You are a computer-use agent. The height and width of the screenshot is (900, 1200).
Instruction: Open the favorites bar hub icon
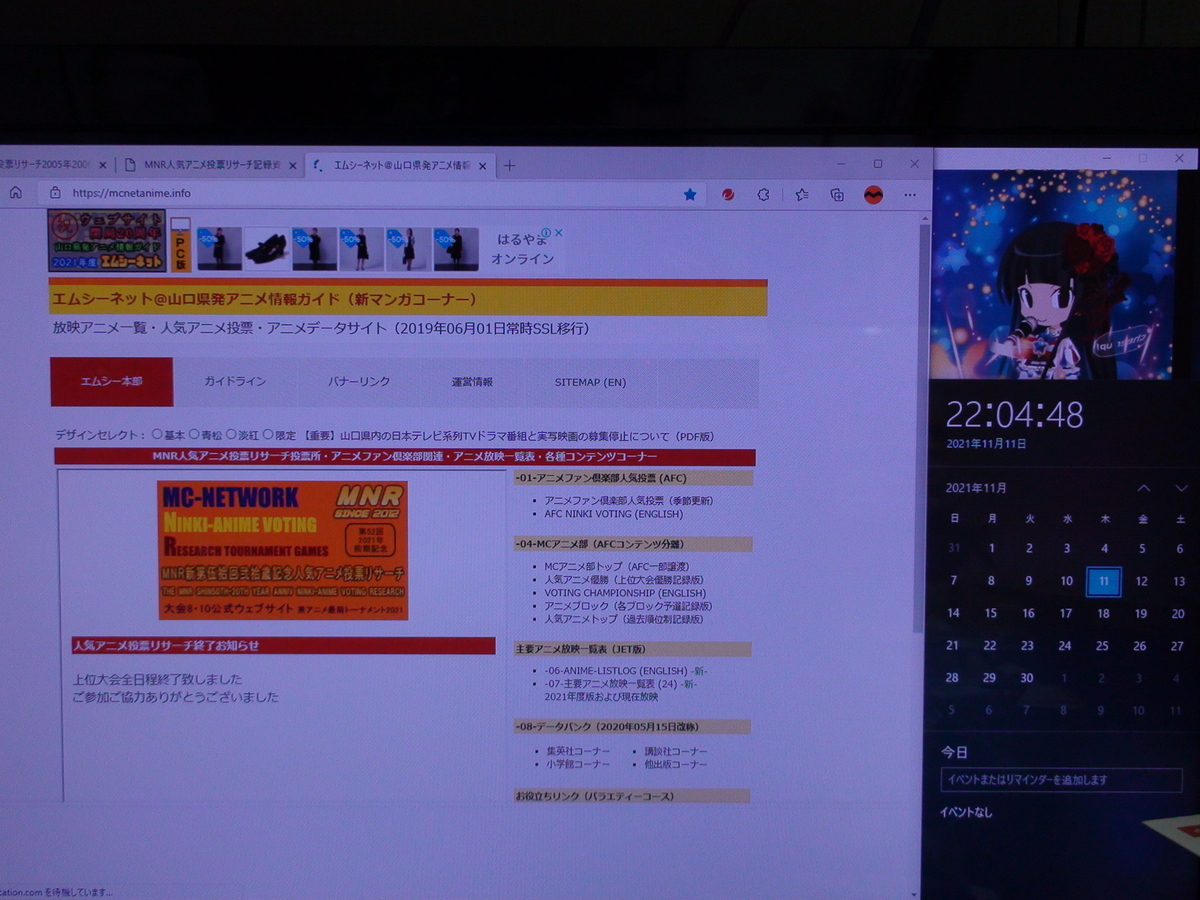[801, 193]
